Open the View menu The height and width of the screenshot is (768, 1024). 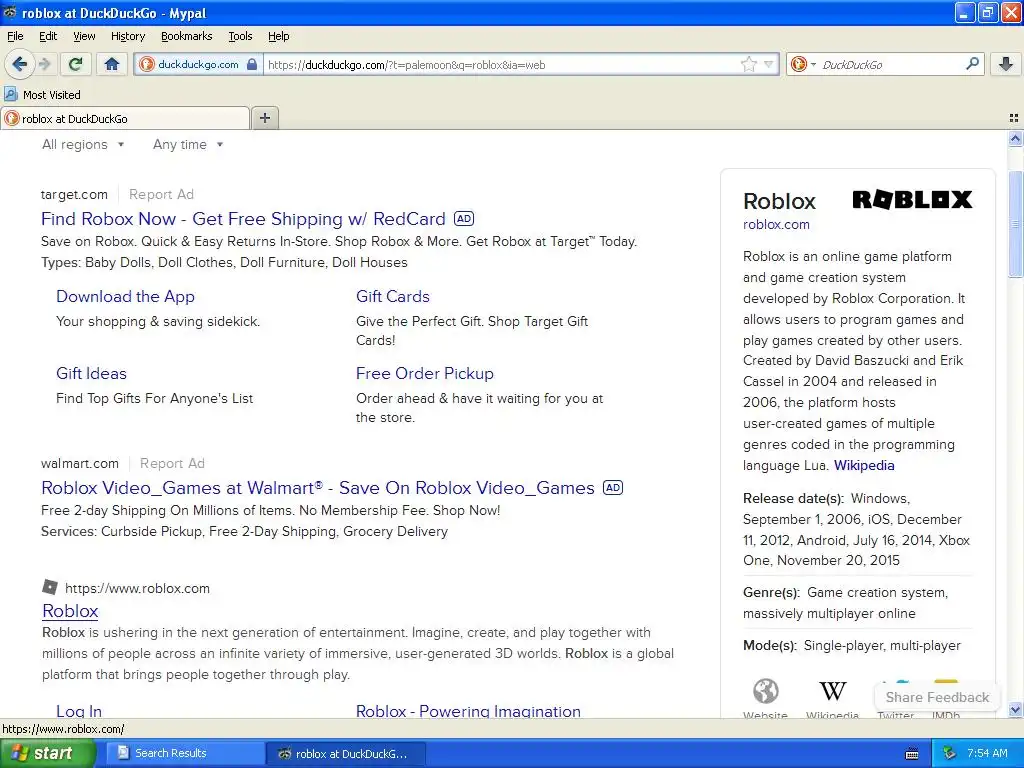click(84, 36)
